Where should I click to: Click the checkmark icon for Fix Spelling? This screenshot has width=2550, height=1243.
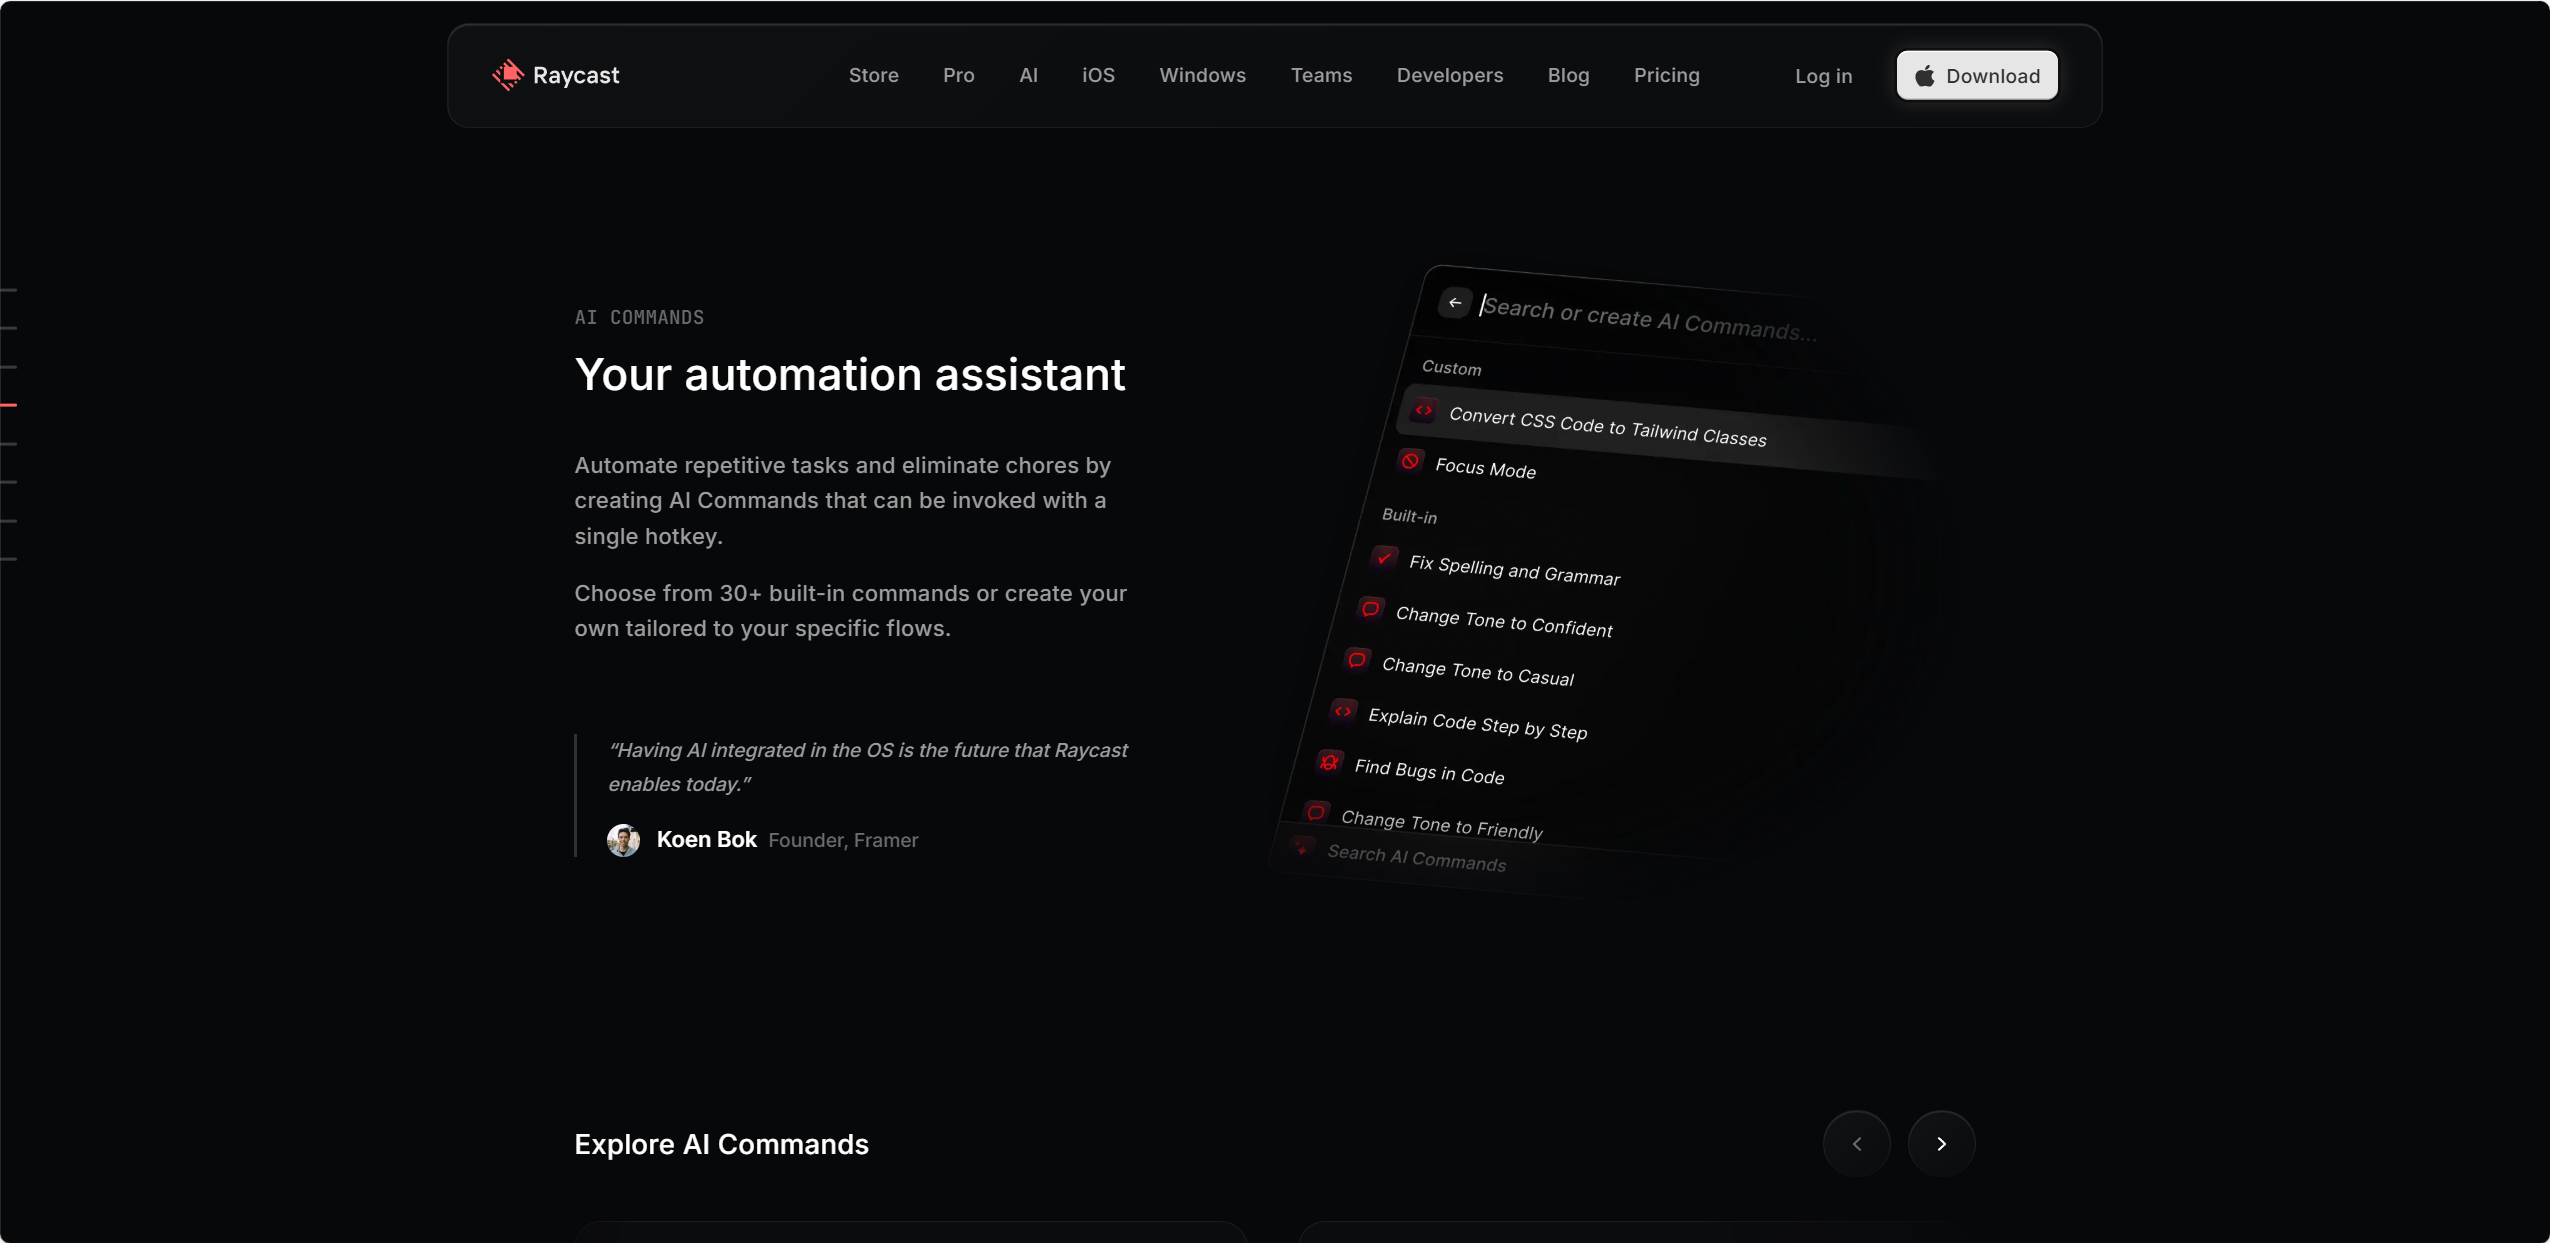[1384, 558]
